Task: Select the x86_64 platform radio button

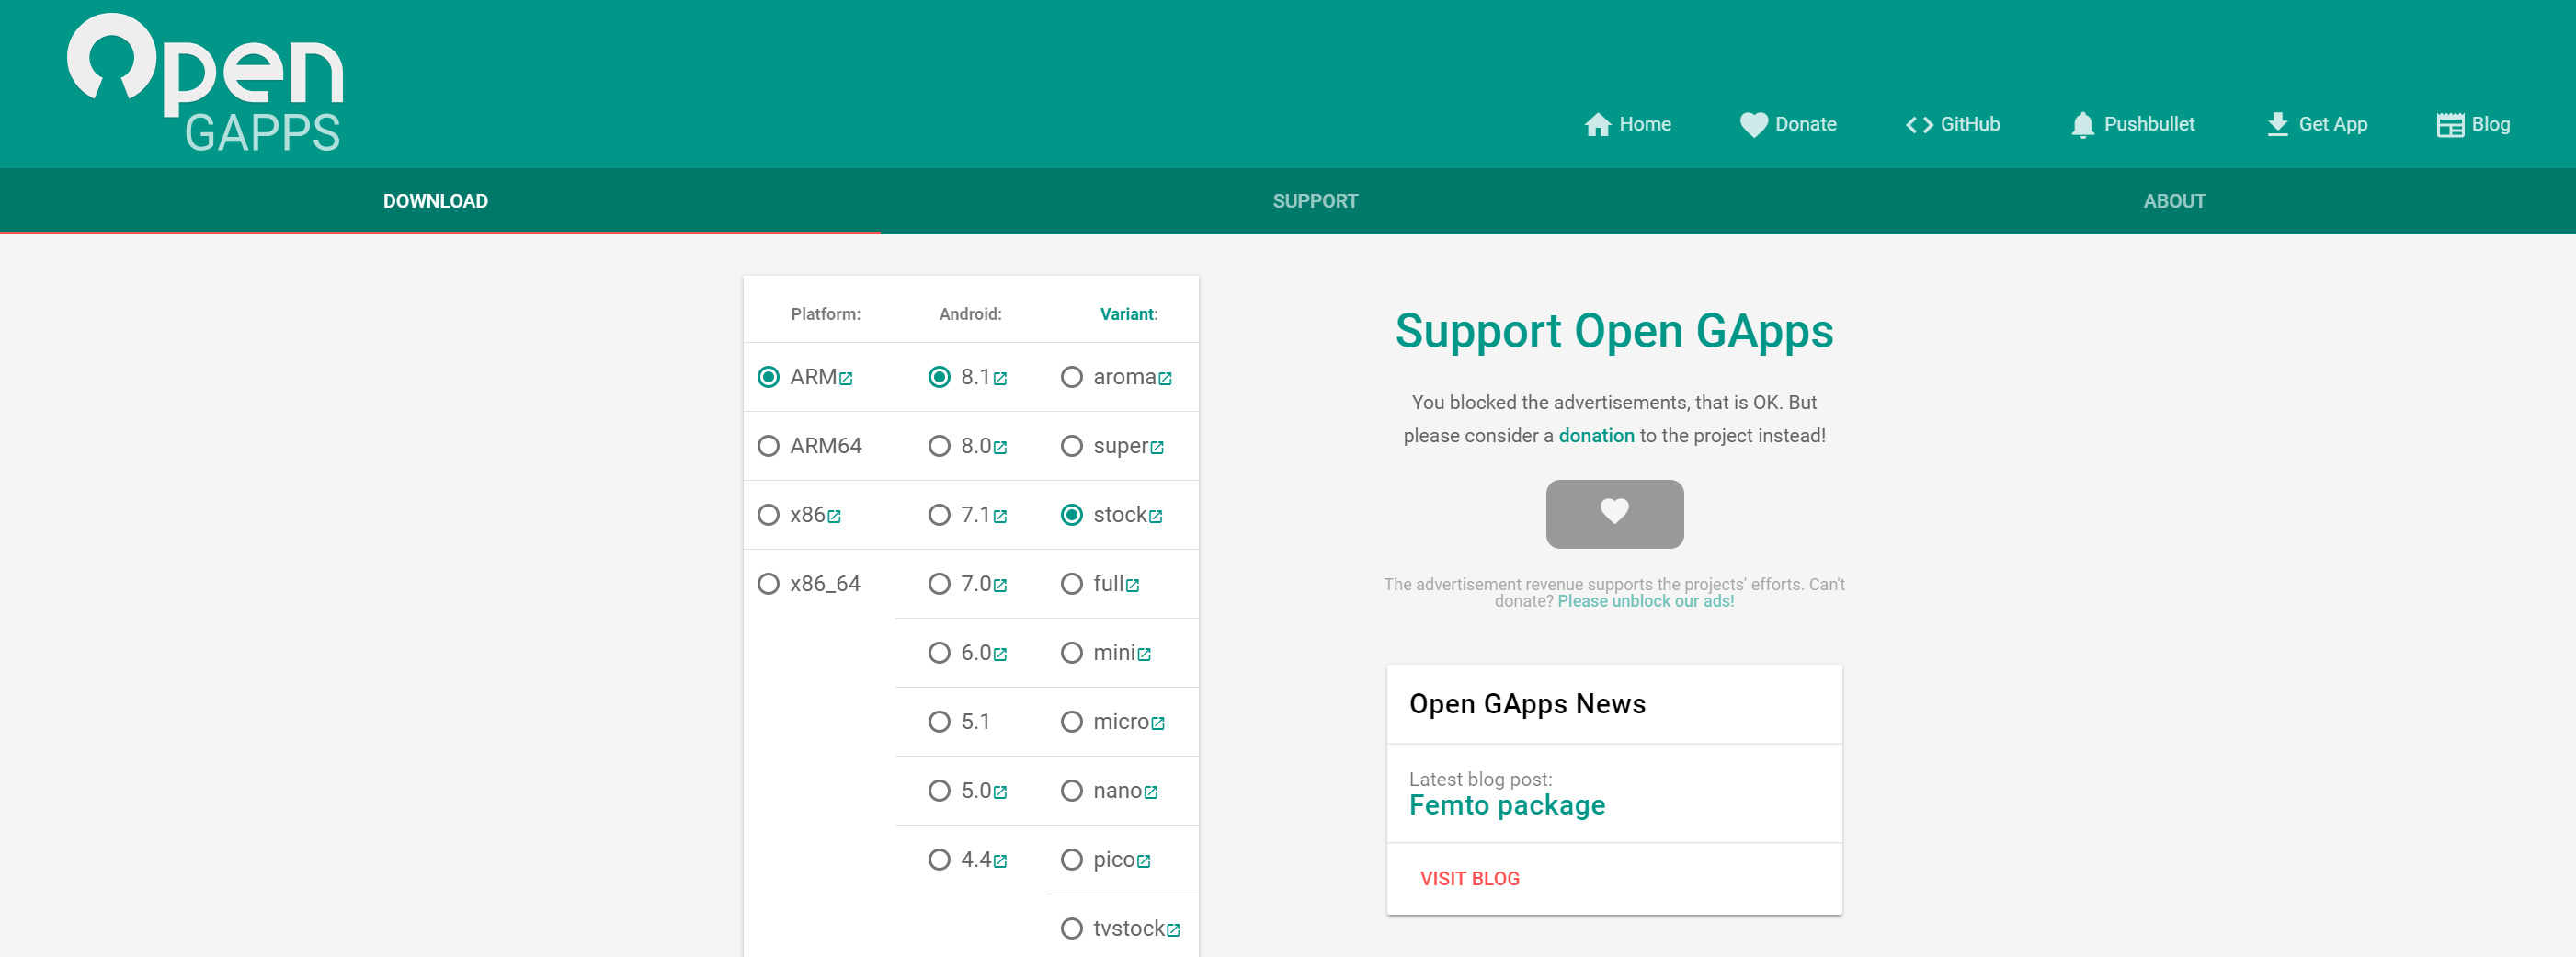Action: point(768,584)
